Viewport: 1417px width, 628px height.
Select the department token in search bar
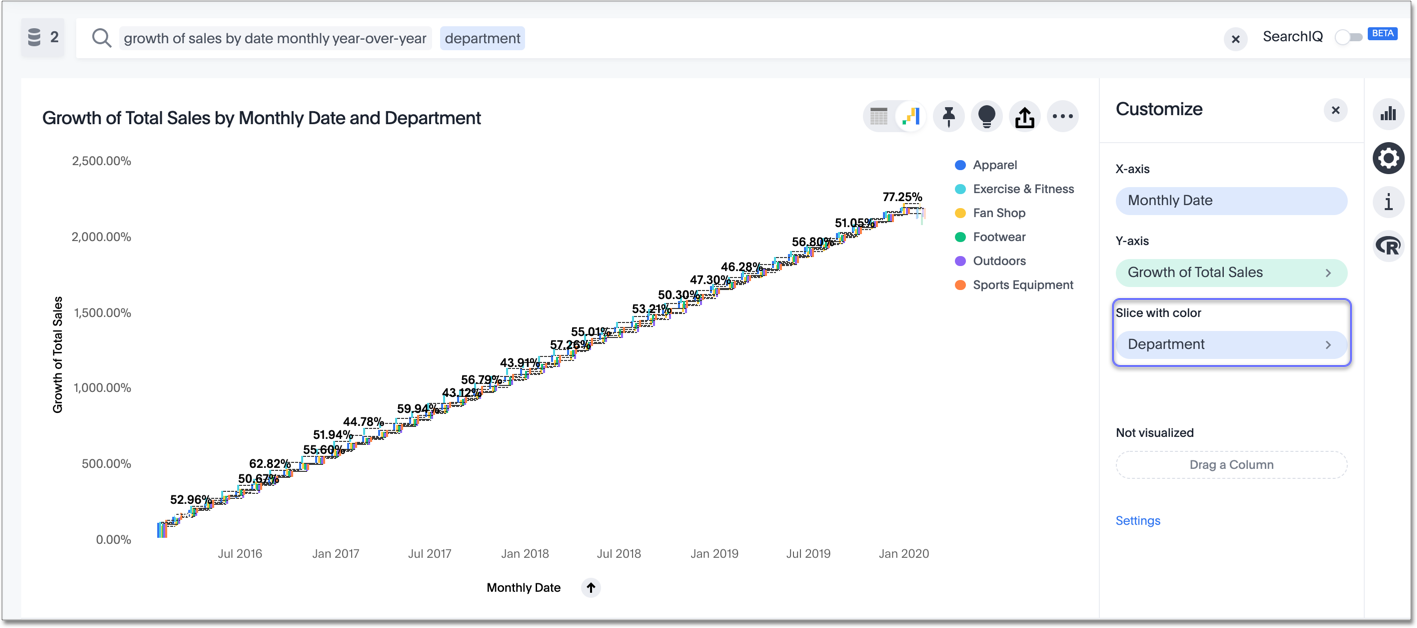point(482,38)
